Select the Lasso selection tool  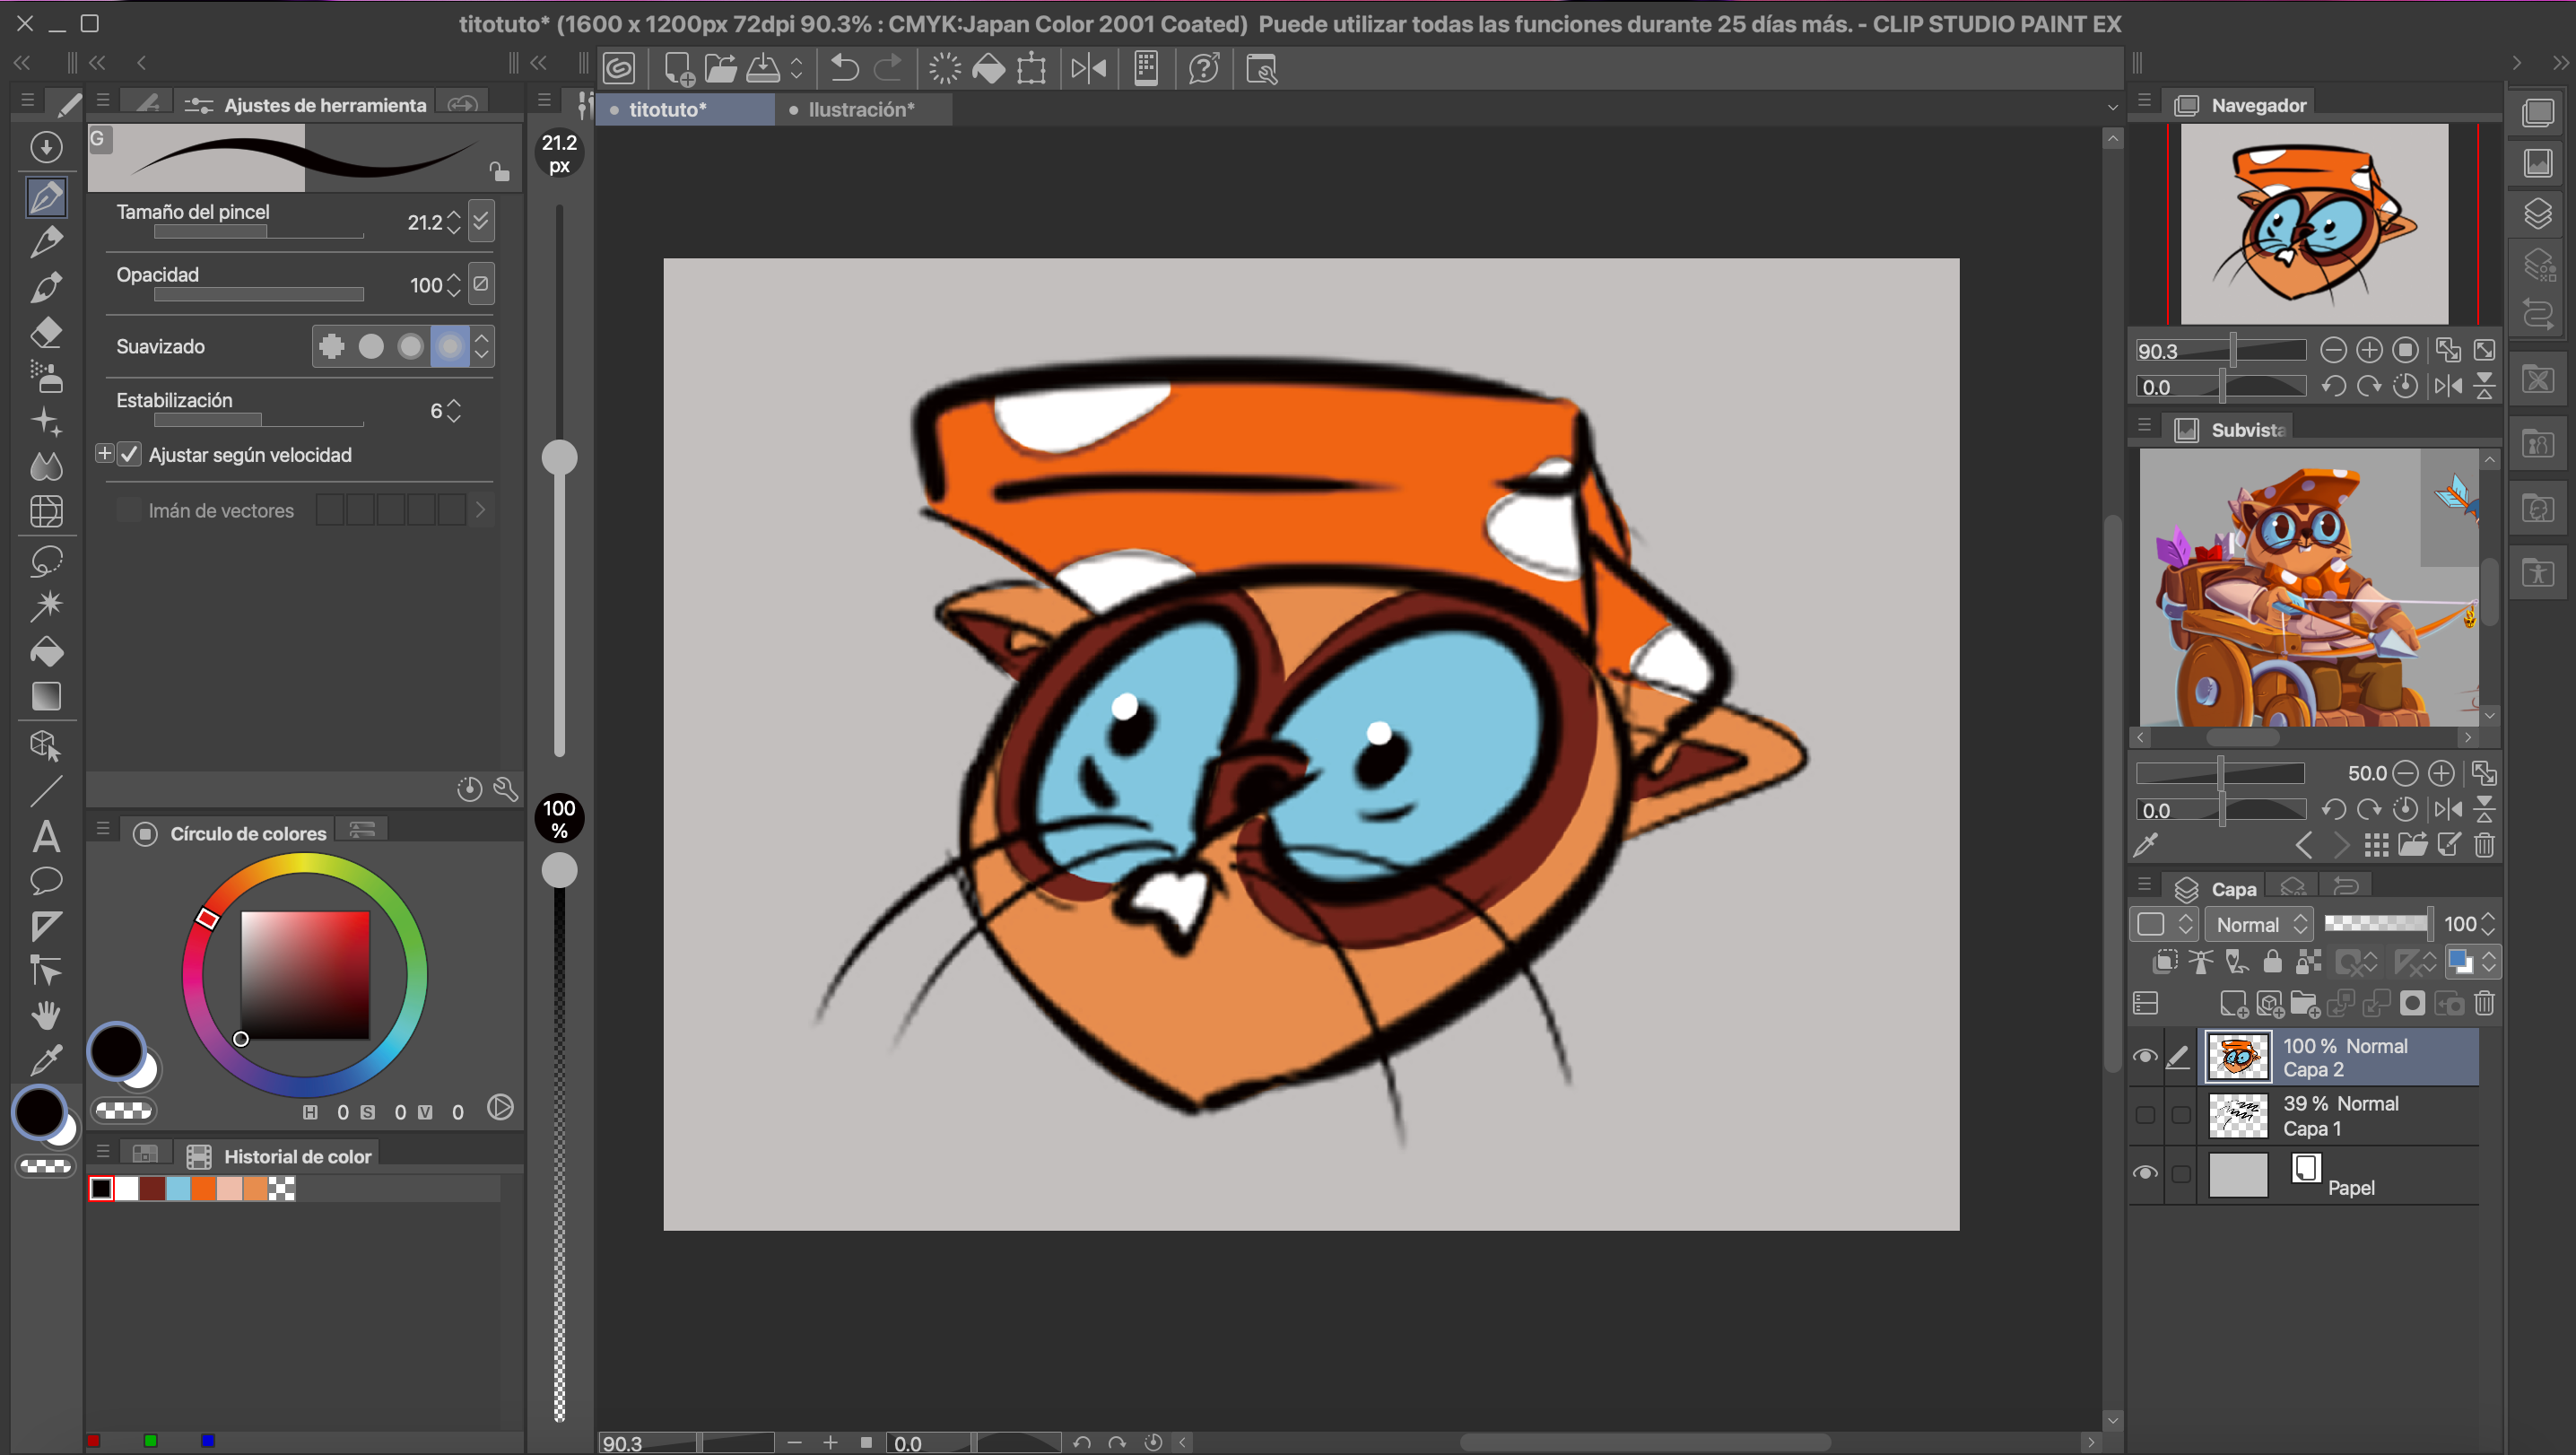46,560
